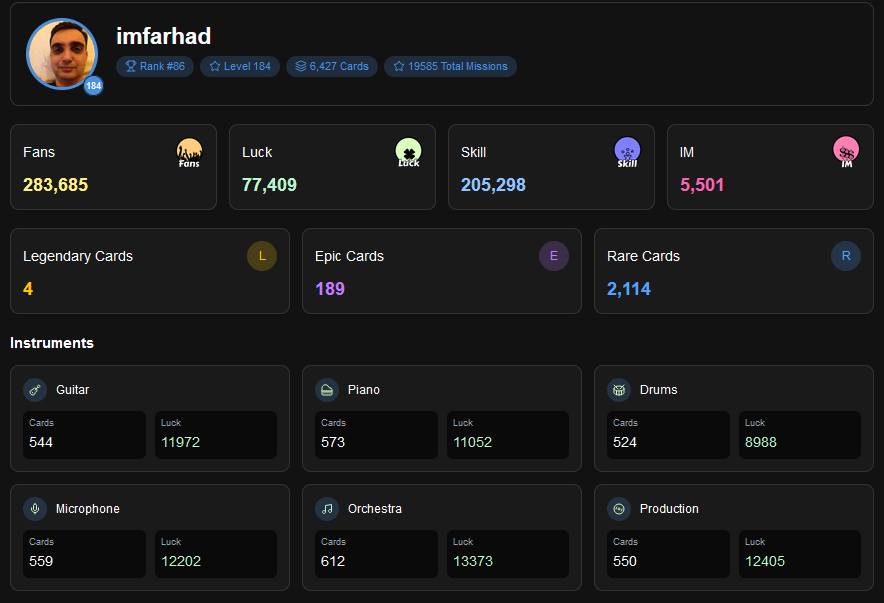Click the imfarhad username heading
884x603 pixels.
[163, 37]
